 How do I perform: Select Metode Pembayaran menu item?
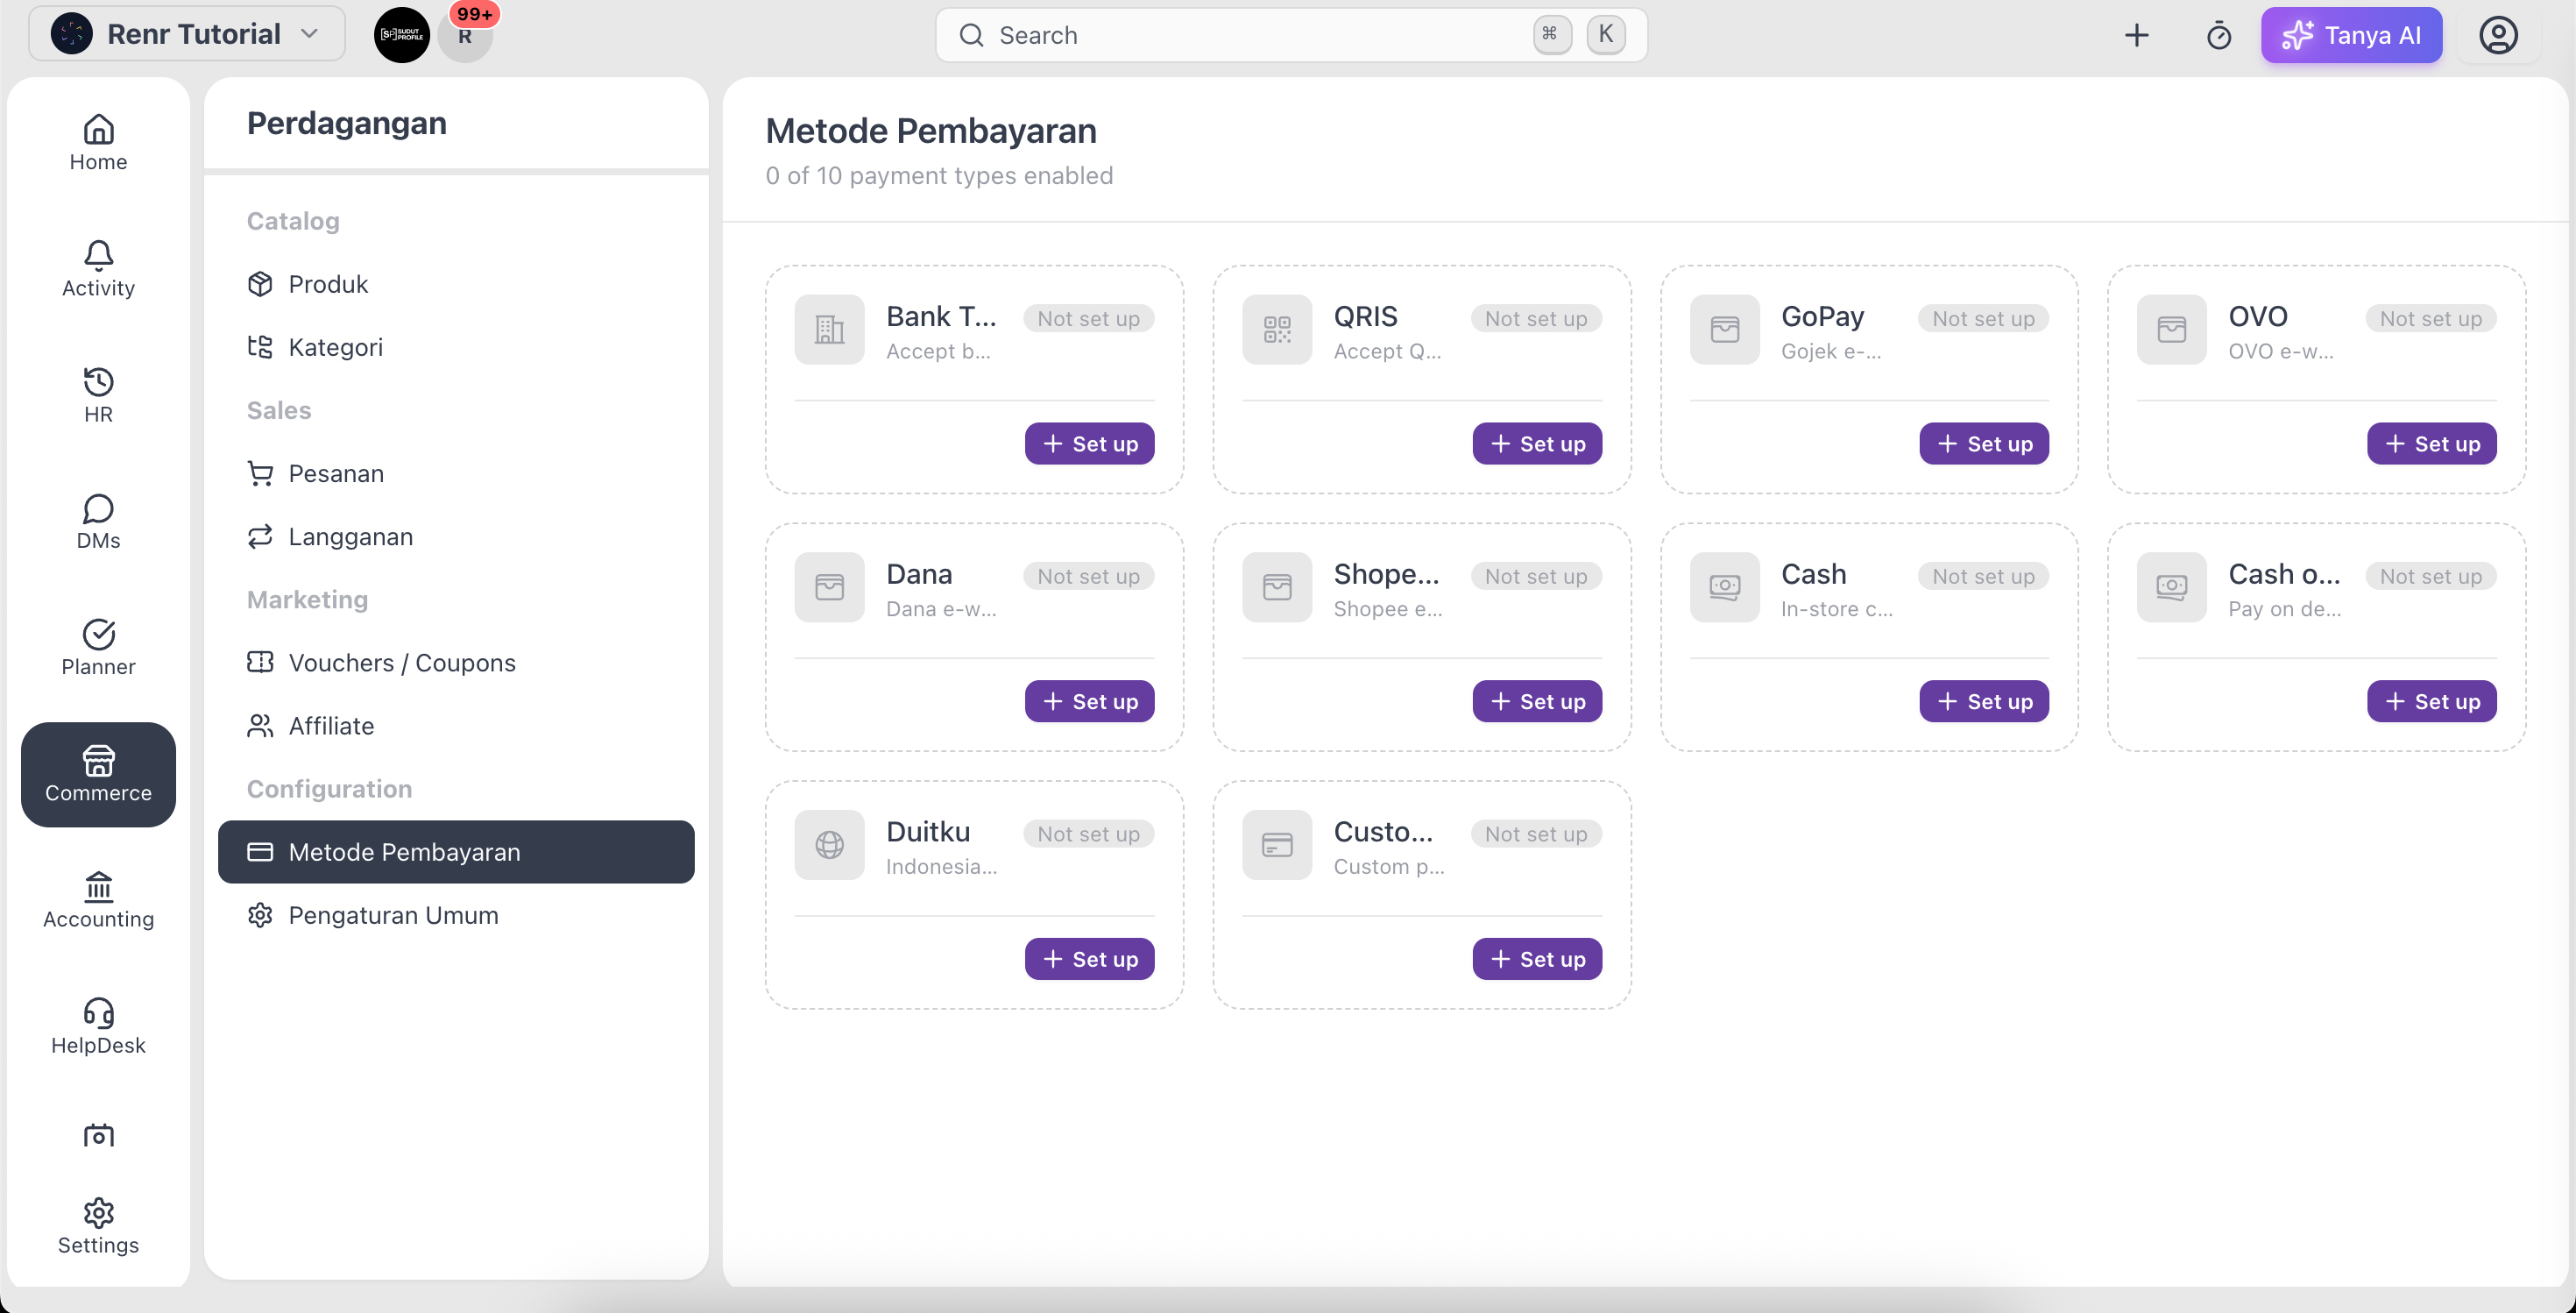click(456, 851)
